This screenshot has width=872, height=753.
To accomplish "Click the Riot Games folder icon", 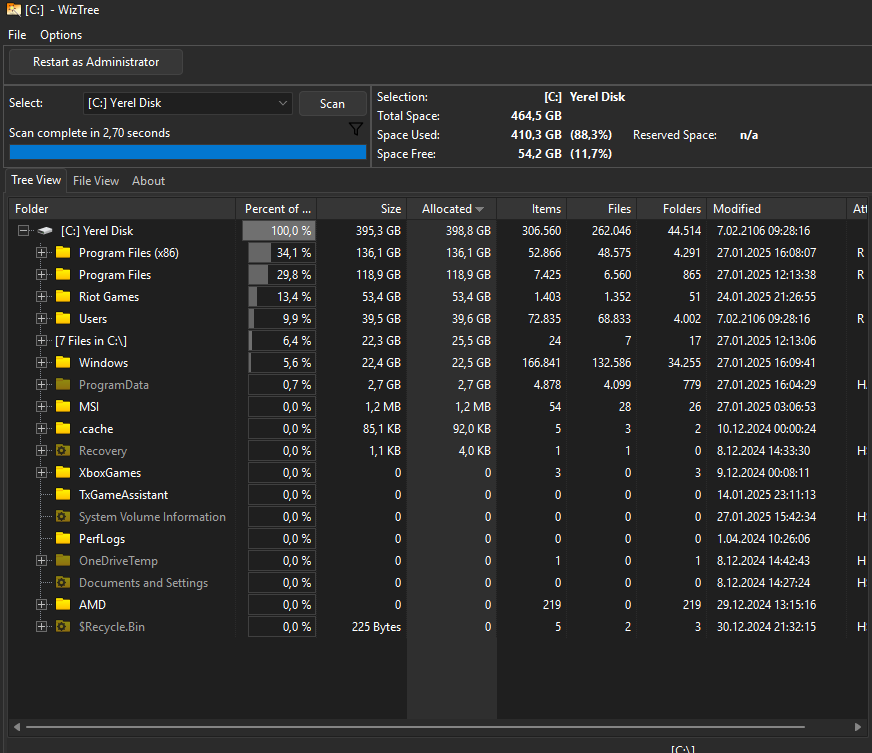I will pos(63,296).
